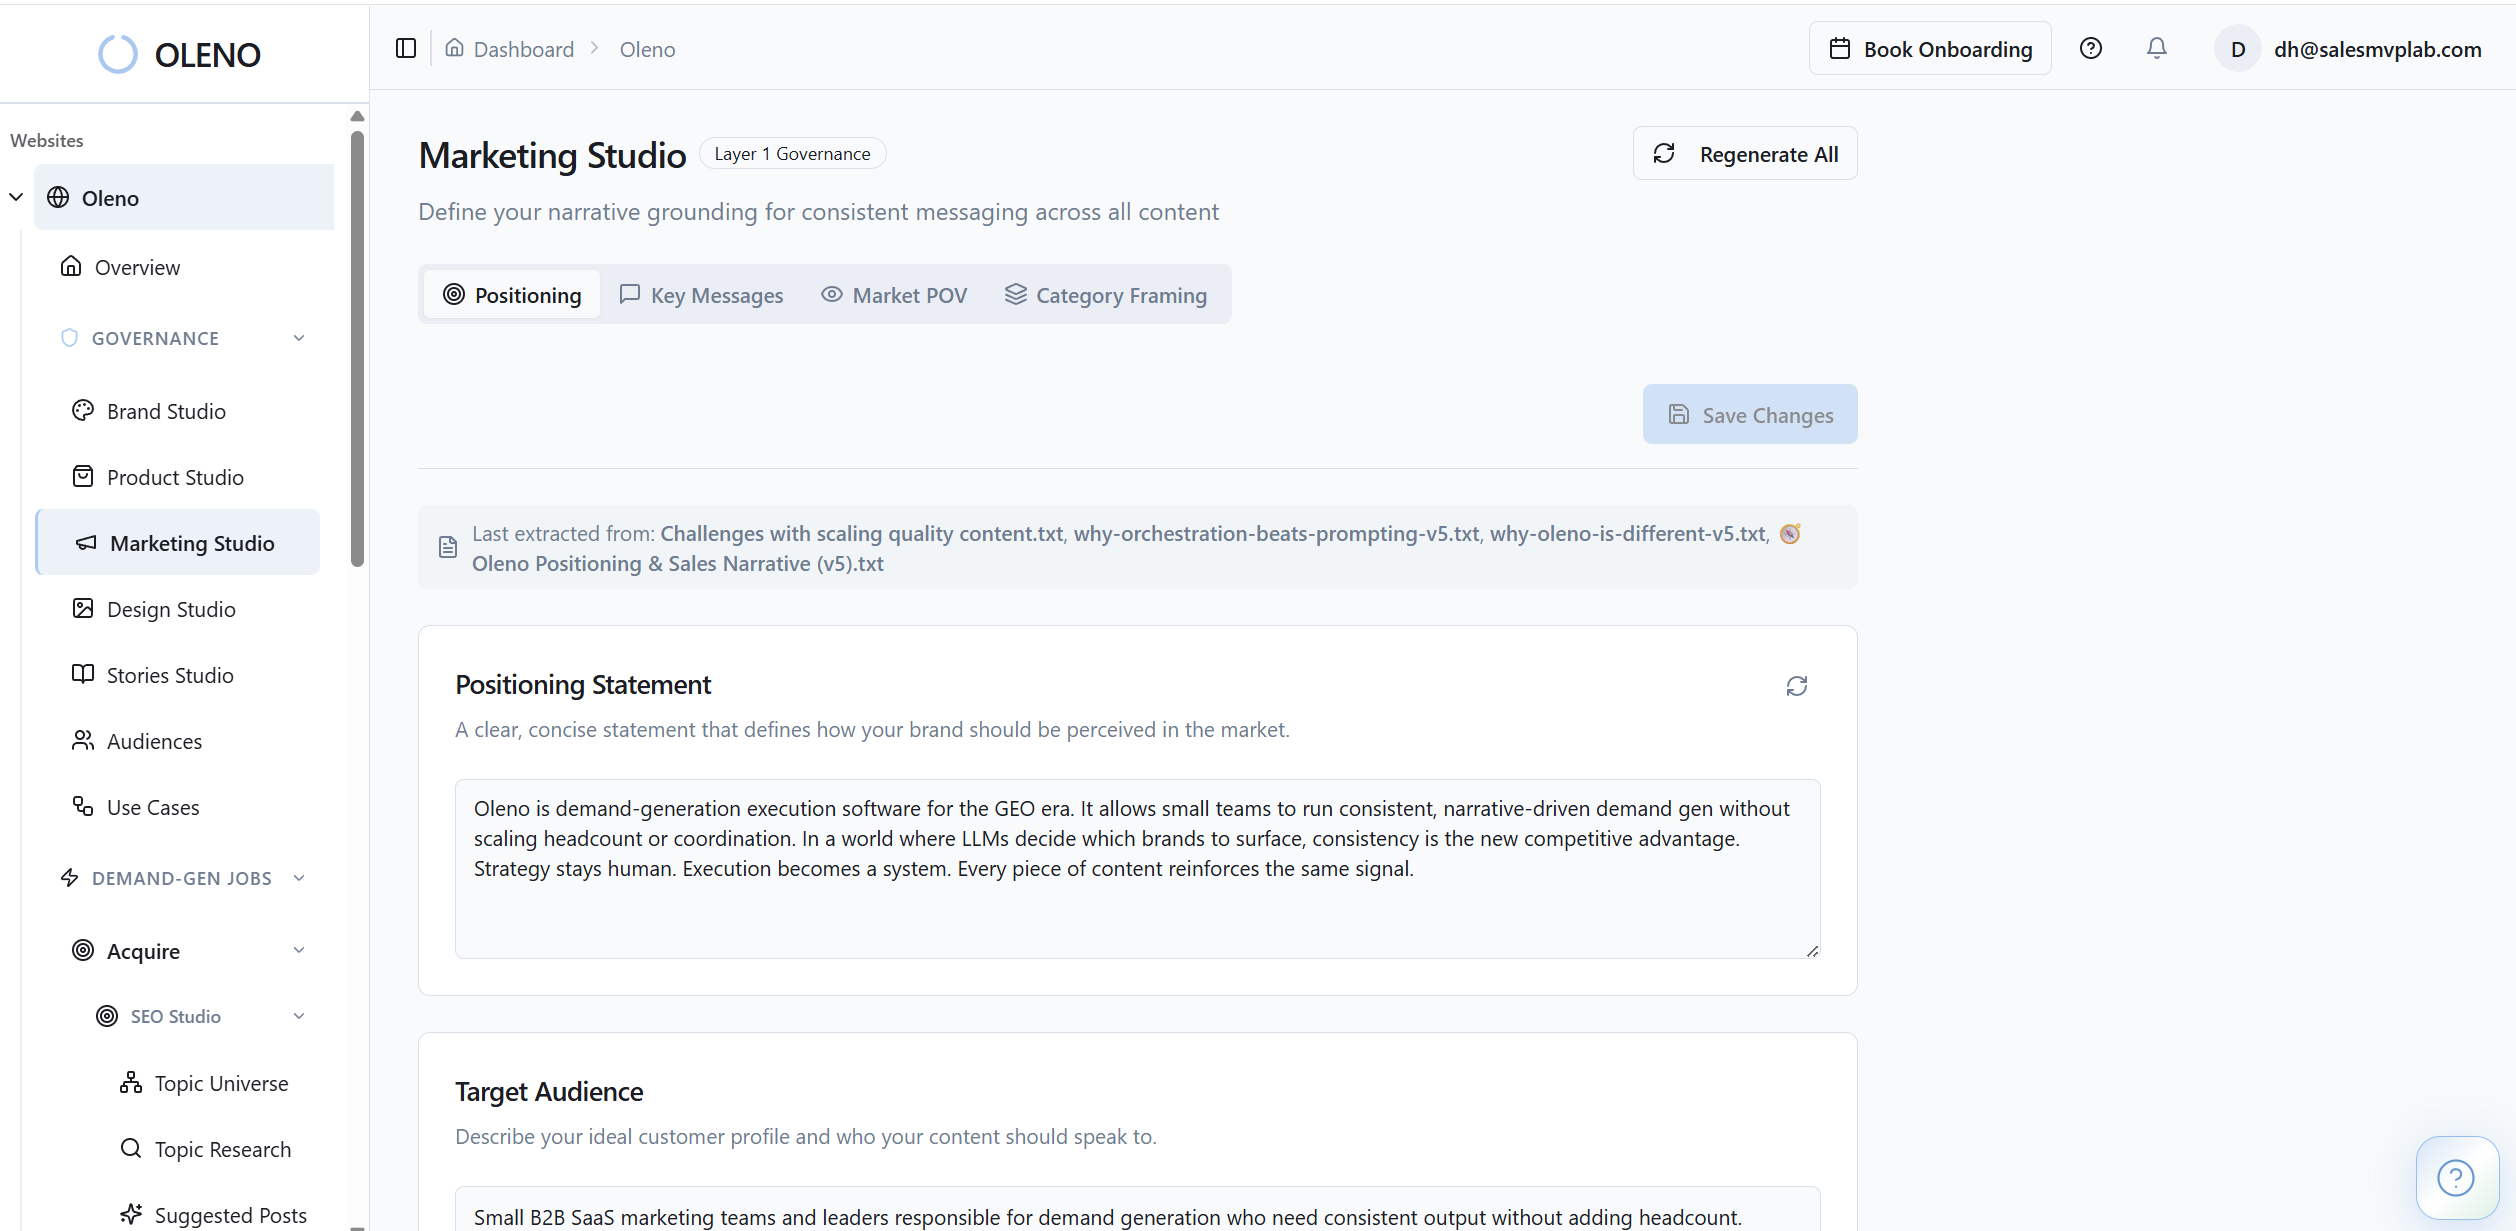Toggle the sidebar panel icon
2516x1231 pixels.
coord(405,49)
